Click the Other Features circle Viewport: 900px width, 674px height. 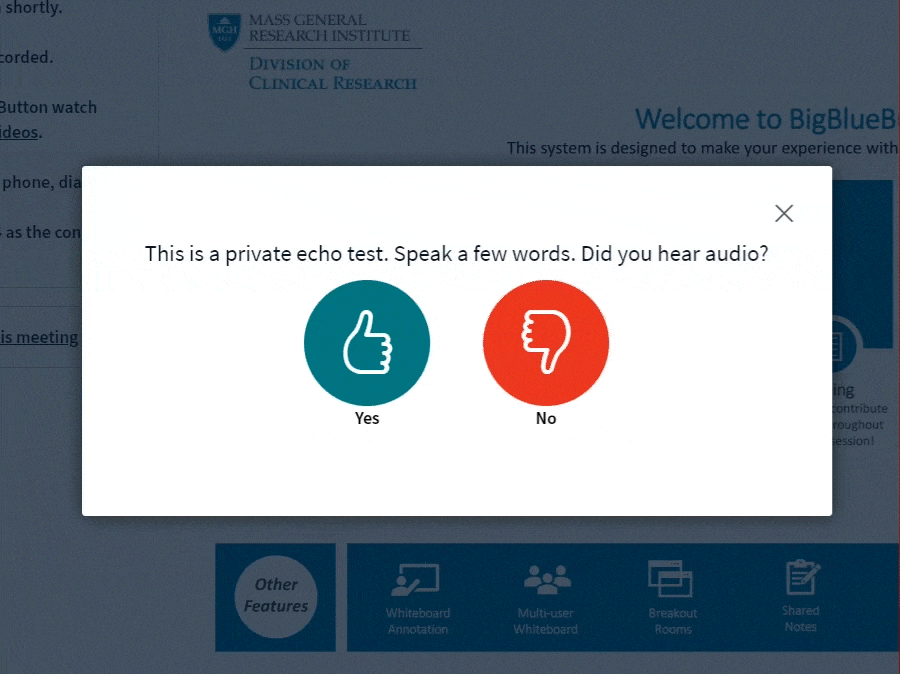click(x=276, y=596)
